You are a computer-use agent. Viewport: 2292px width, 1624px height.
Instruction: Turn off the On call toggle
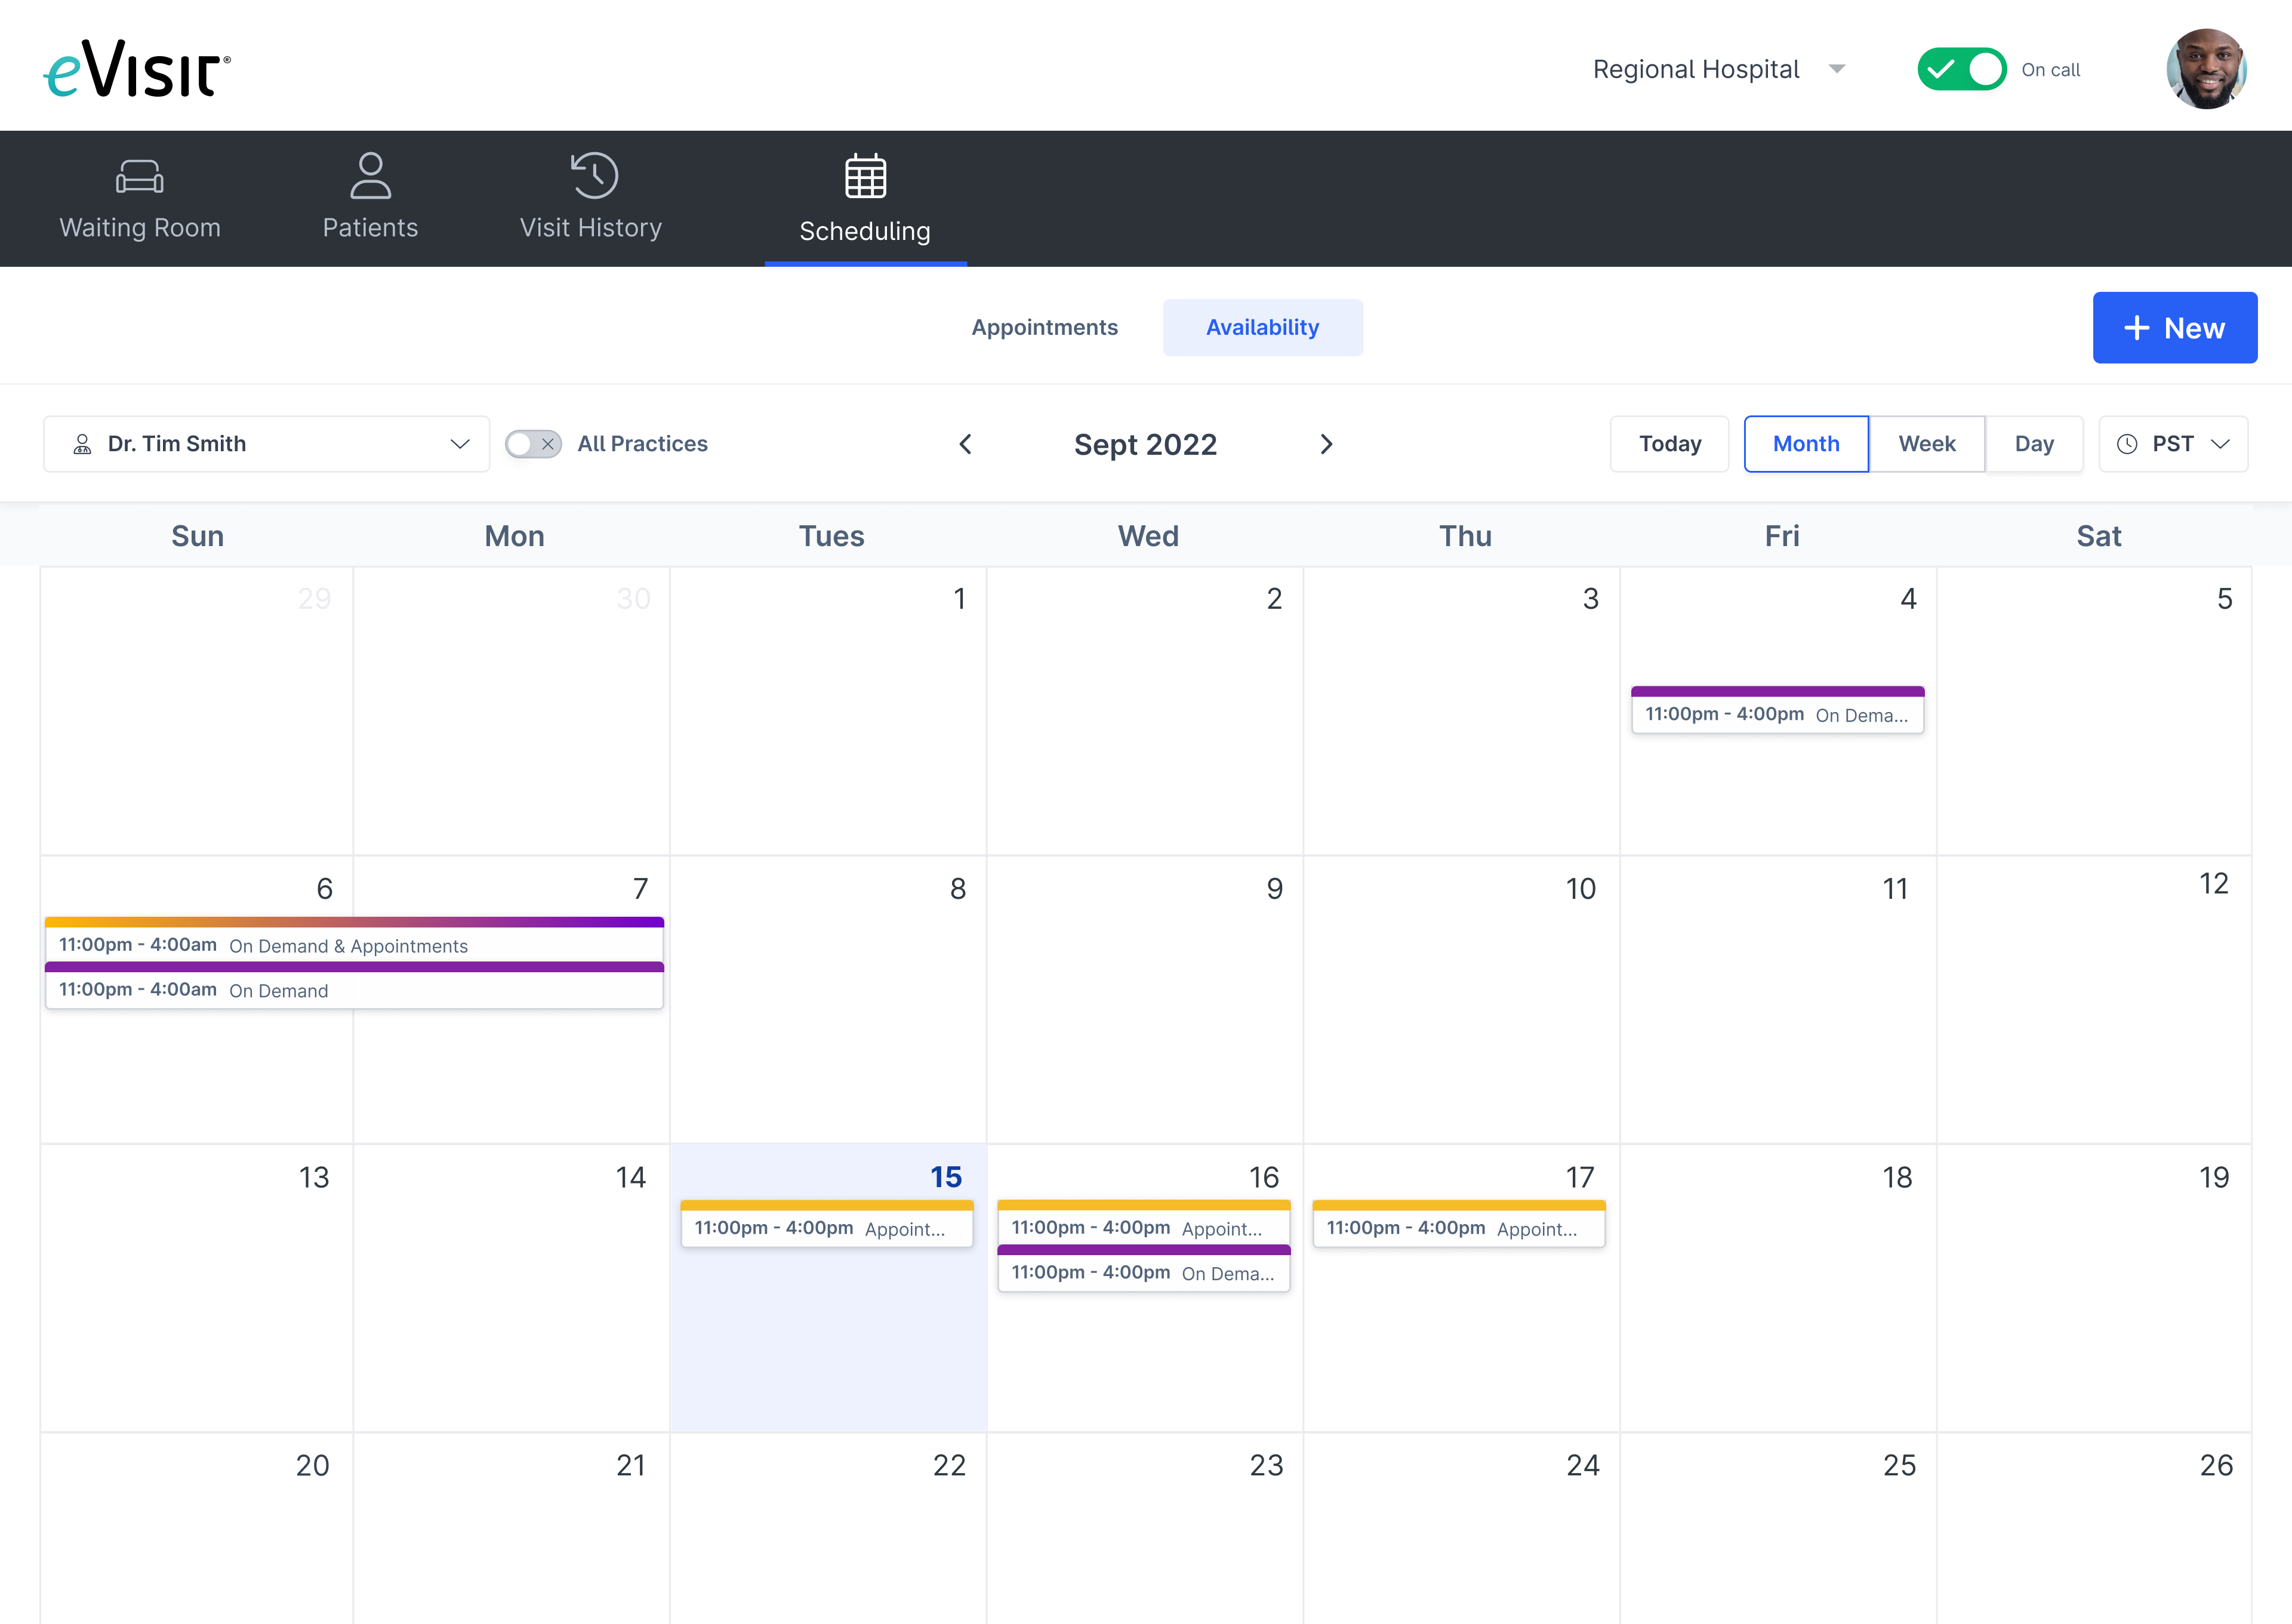1961,69
